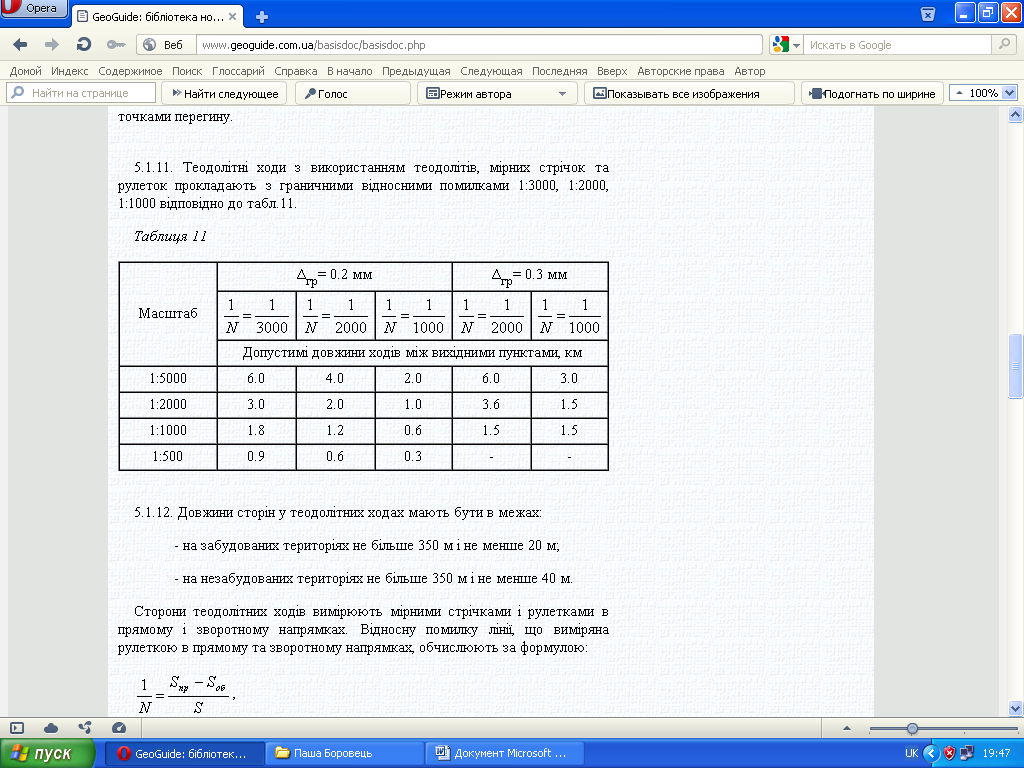This screenshot has height=768, width=1024.
Task: Open the Opera main menu button
Action: tap(34, 8)
